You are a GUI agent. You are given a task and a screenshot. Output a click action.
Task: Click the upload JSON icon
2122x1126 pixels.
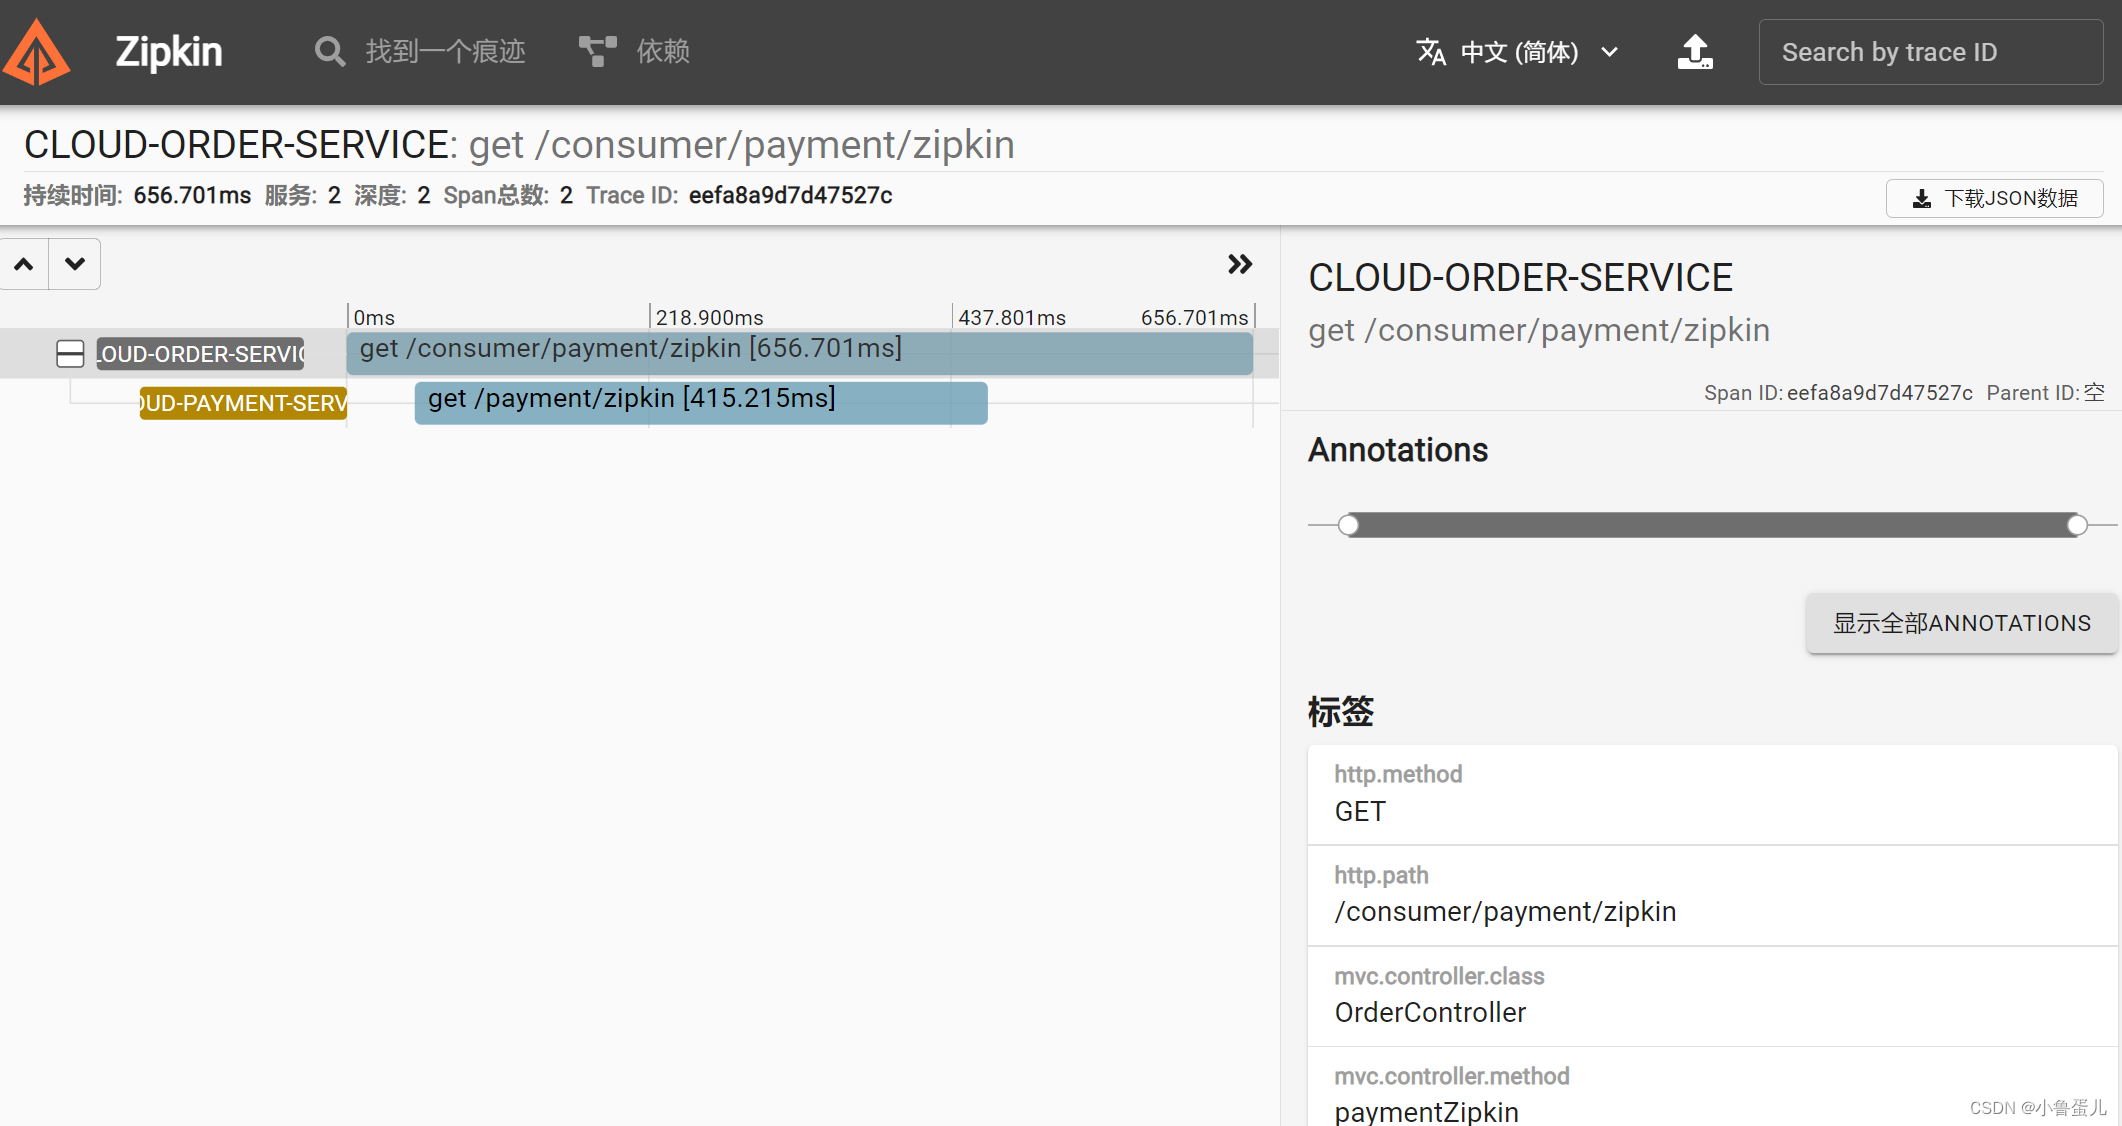(1695, 52)
